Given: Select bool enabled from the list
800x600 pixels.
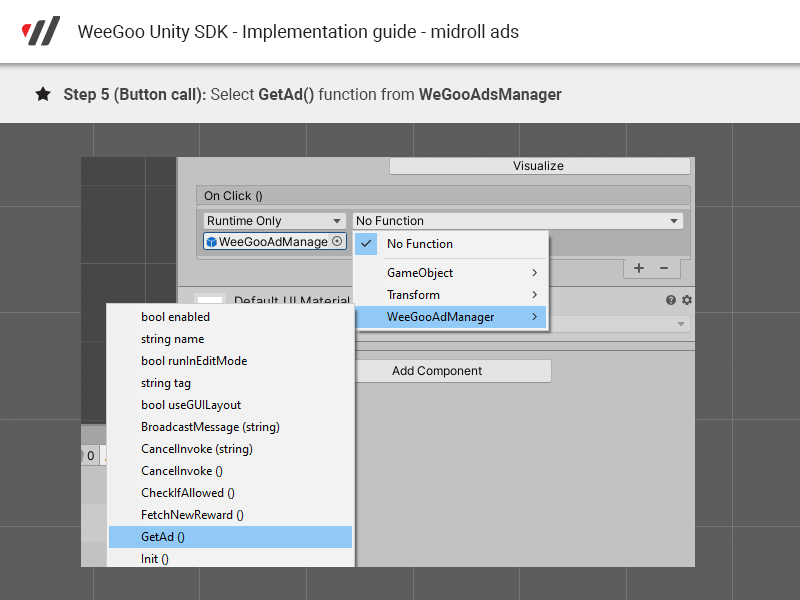Looking at the screenshot, I should pyautogui.click(x=231, y=317).
